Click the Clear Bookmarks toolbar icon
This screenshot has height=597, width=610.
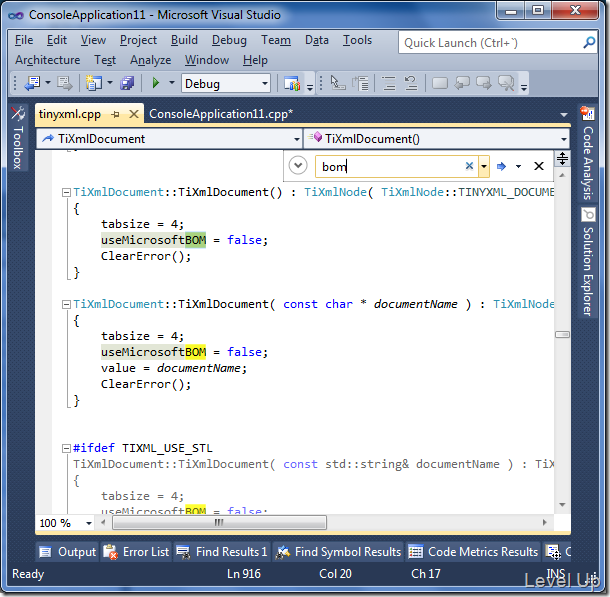[506, 83]
